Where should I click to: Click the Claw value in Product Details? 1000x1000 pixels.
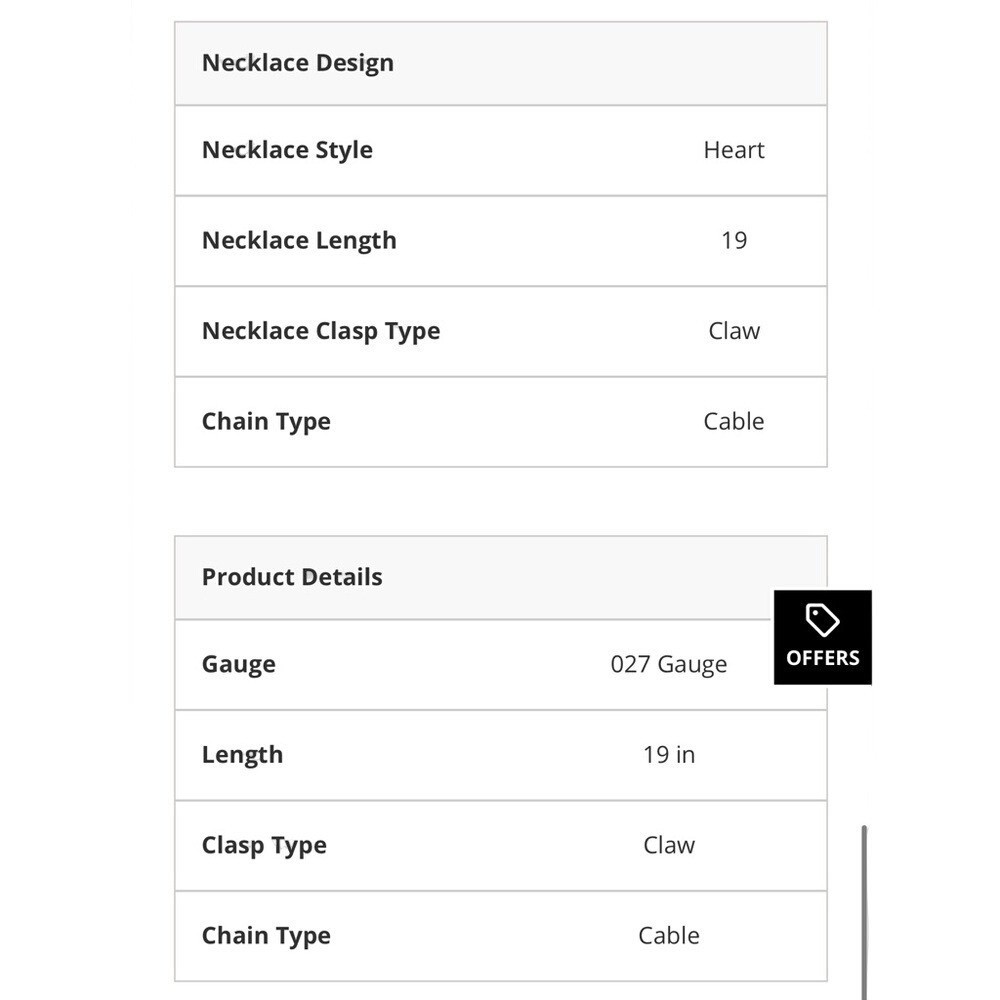point(668,845)
